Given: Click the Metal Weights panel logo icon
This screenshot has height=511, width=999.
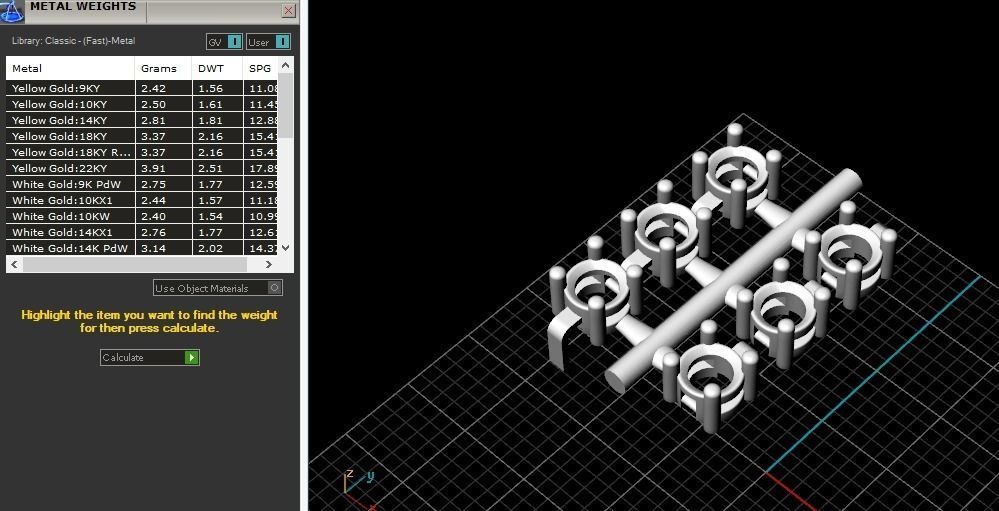Looking at the screenshot, I should point(11,11).
